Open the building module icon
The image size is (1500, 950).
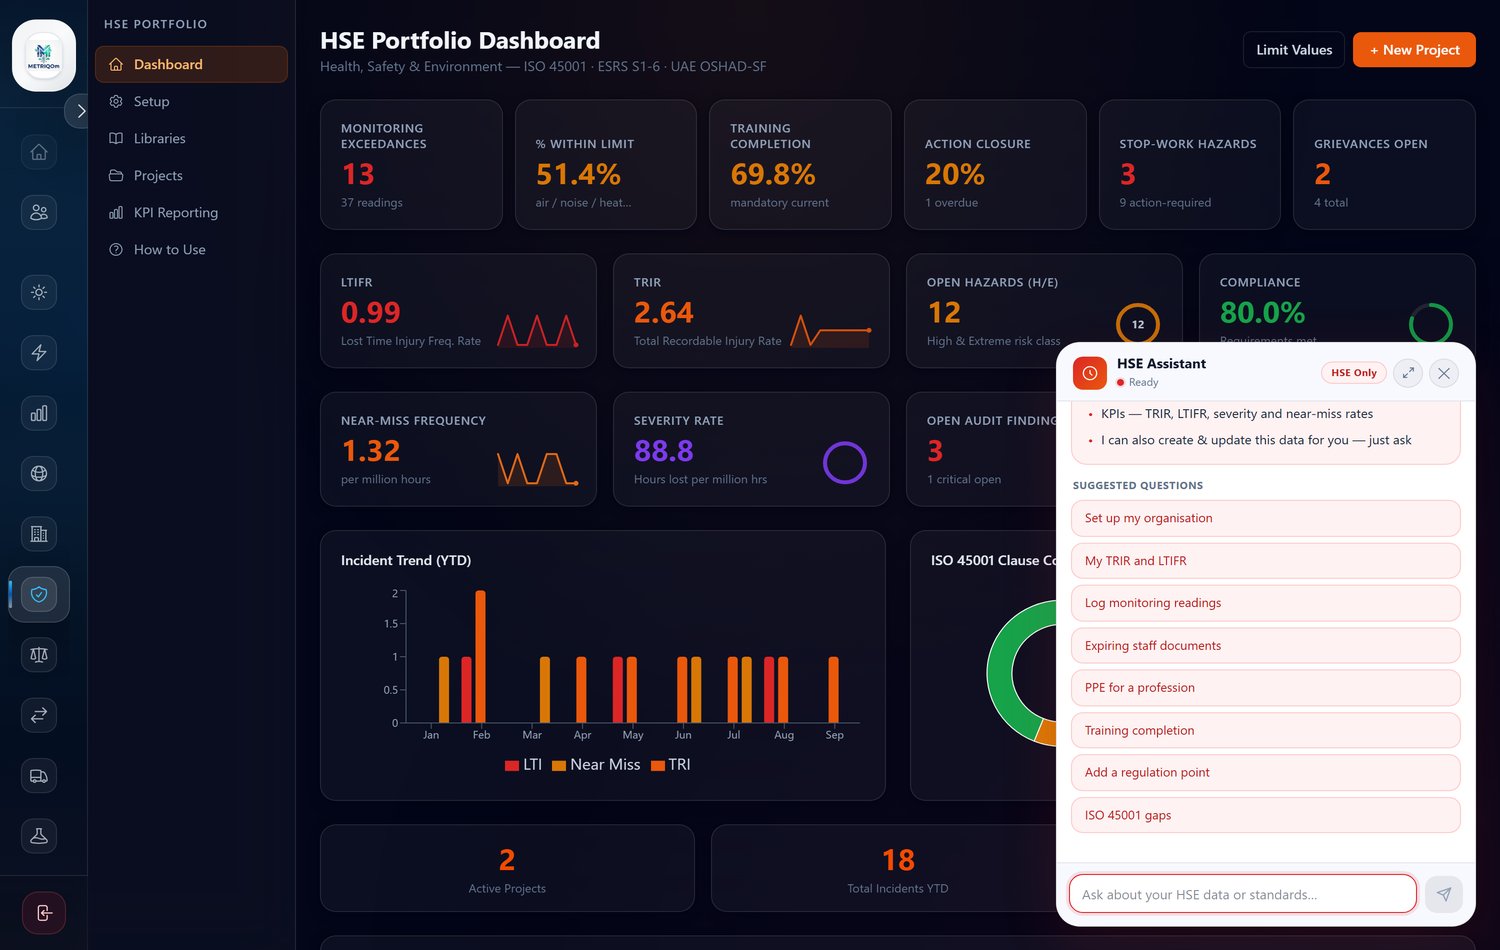[x=39, y=534]
